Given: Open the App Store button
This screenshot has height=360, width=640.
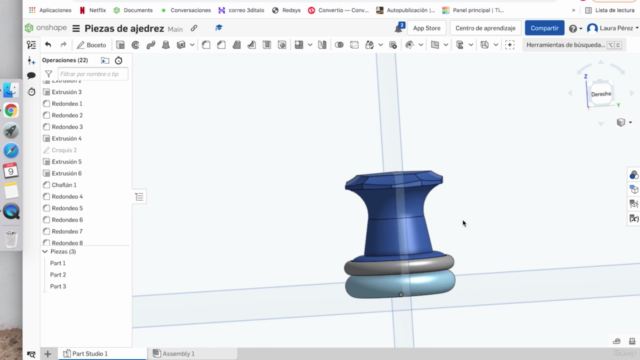Looking at the screenshot, I should 427,28.
